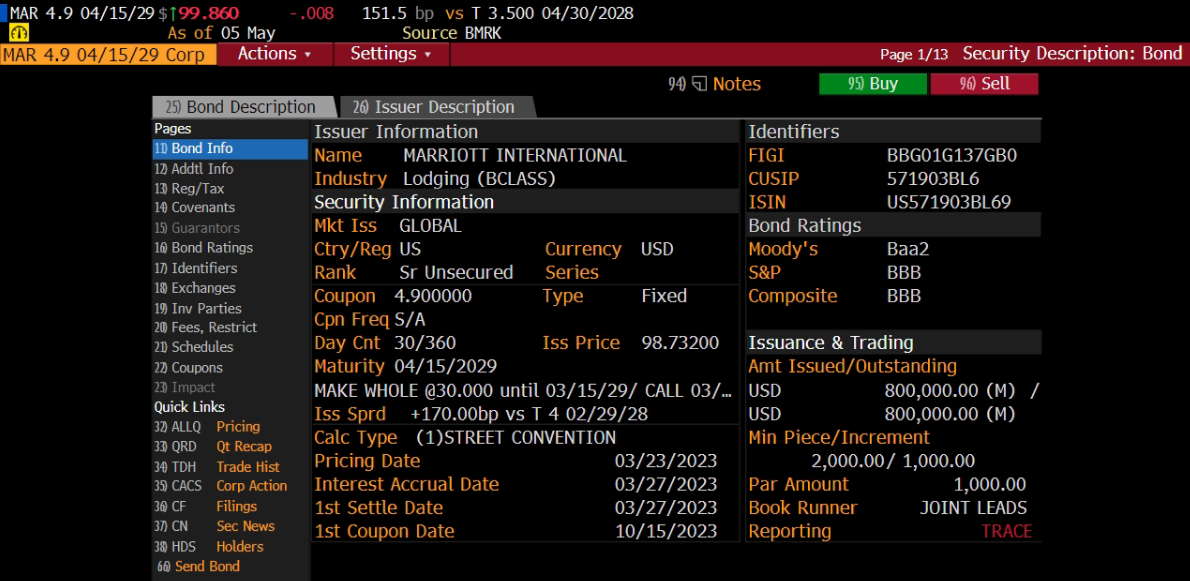Open the CACS Corp Action quick link

(x=220, y=485)
